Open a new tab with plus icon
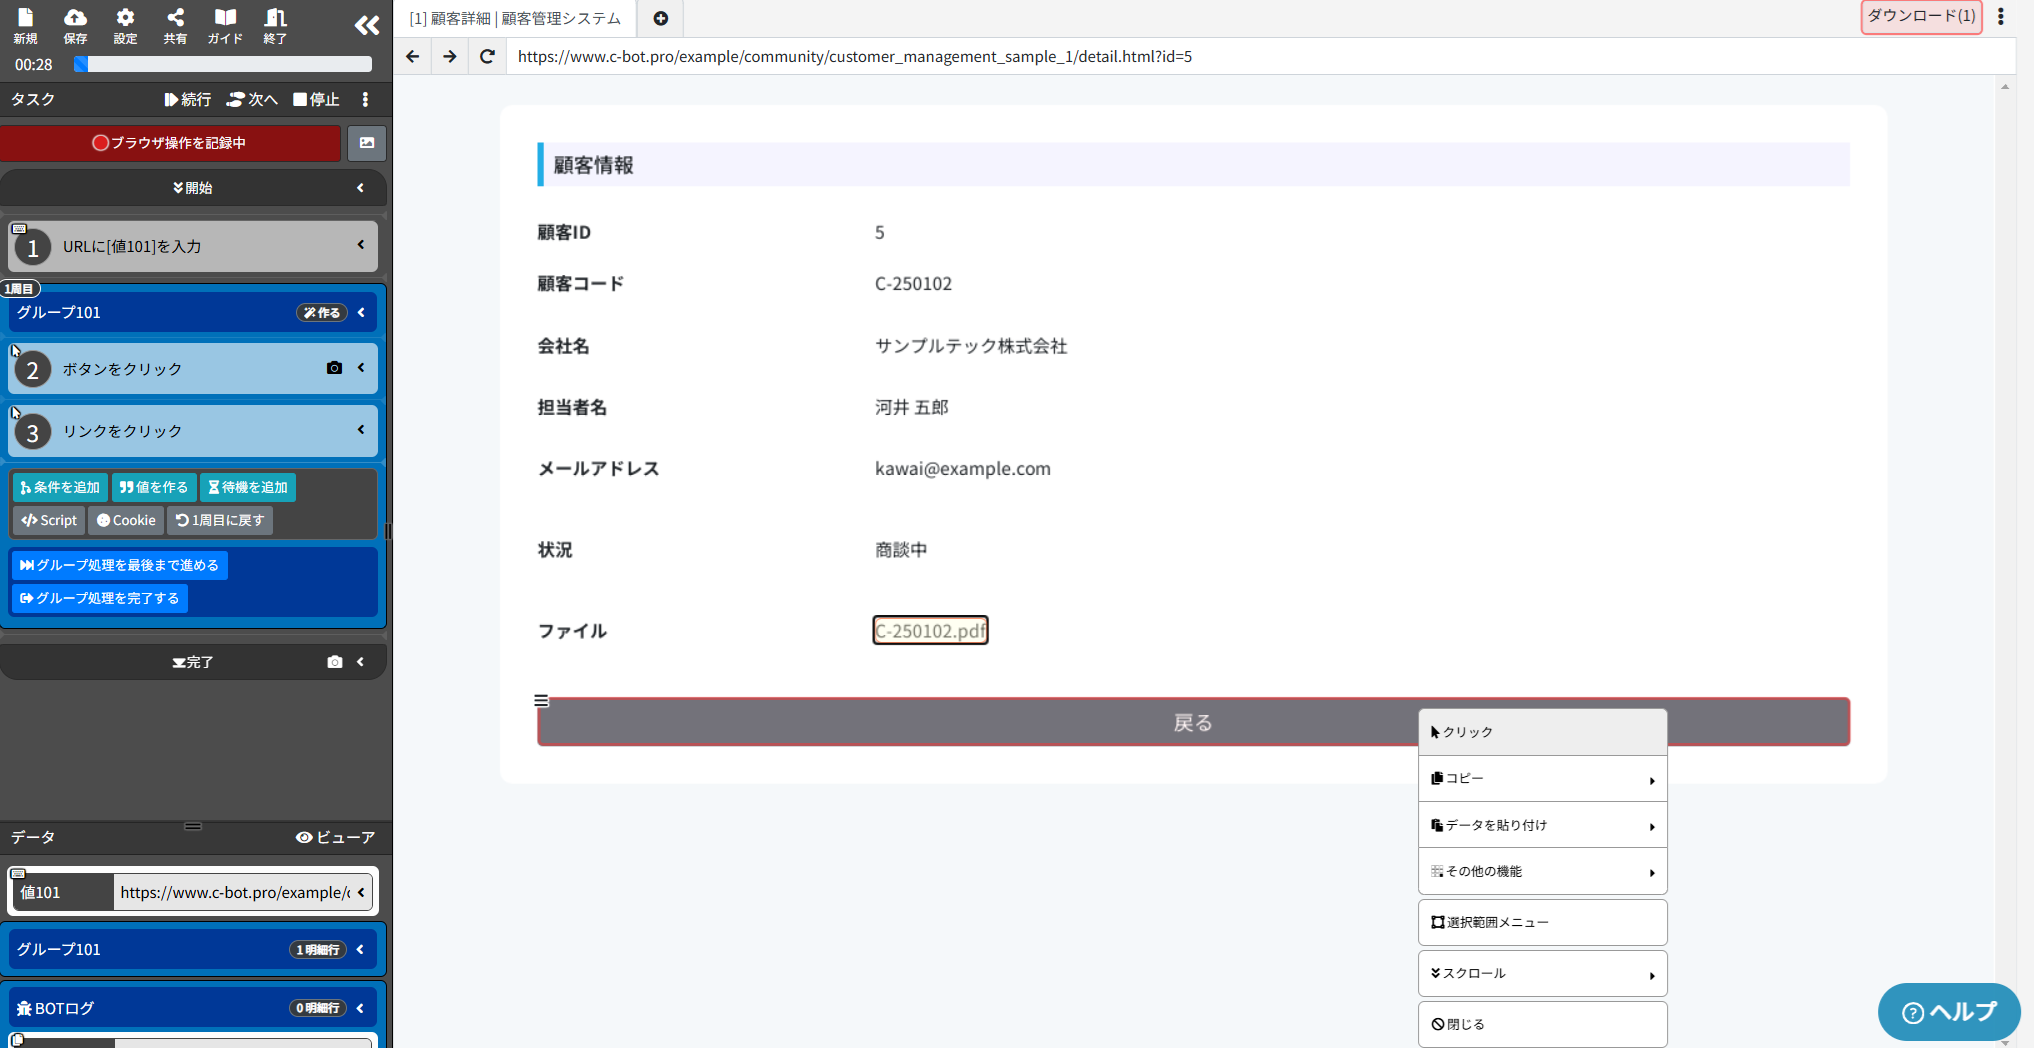 coord(660,18)
